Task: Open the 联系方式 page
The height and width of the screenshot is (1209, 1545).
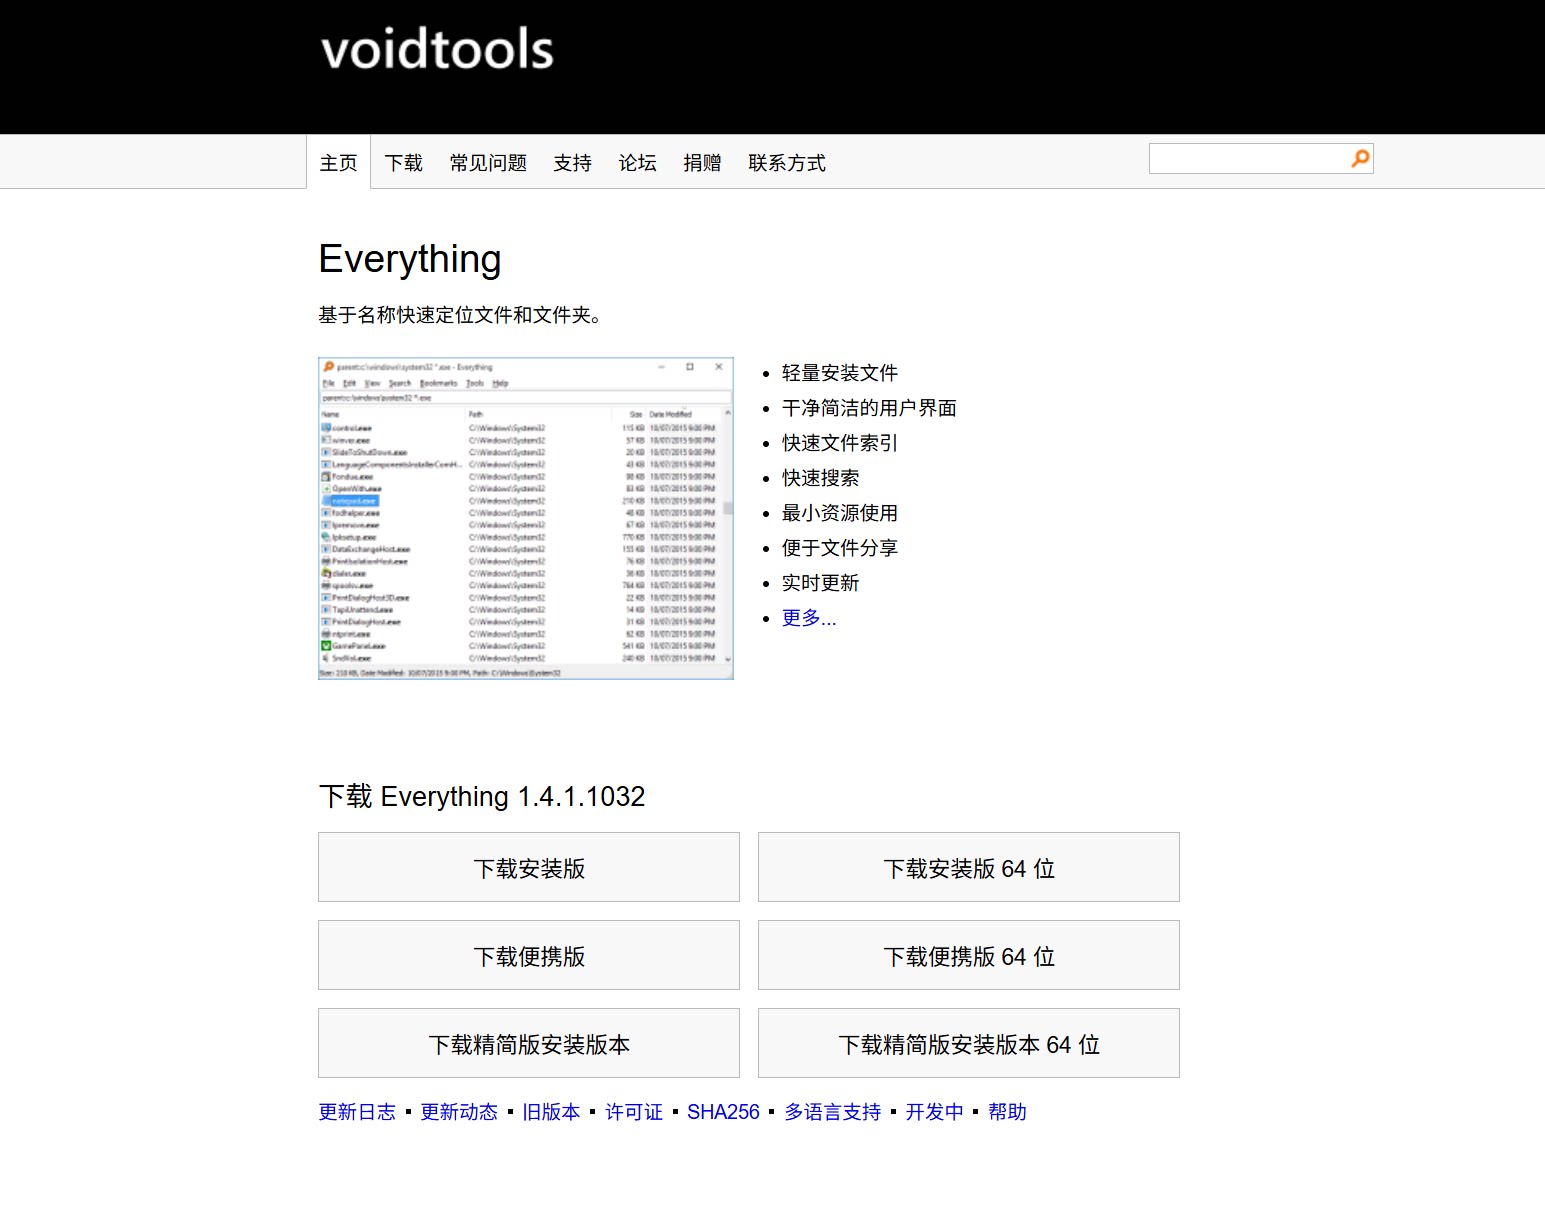Action: tap(786, 162)
